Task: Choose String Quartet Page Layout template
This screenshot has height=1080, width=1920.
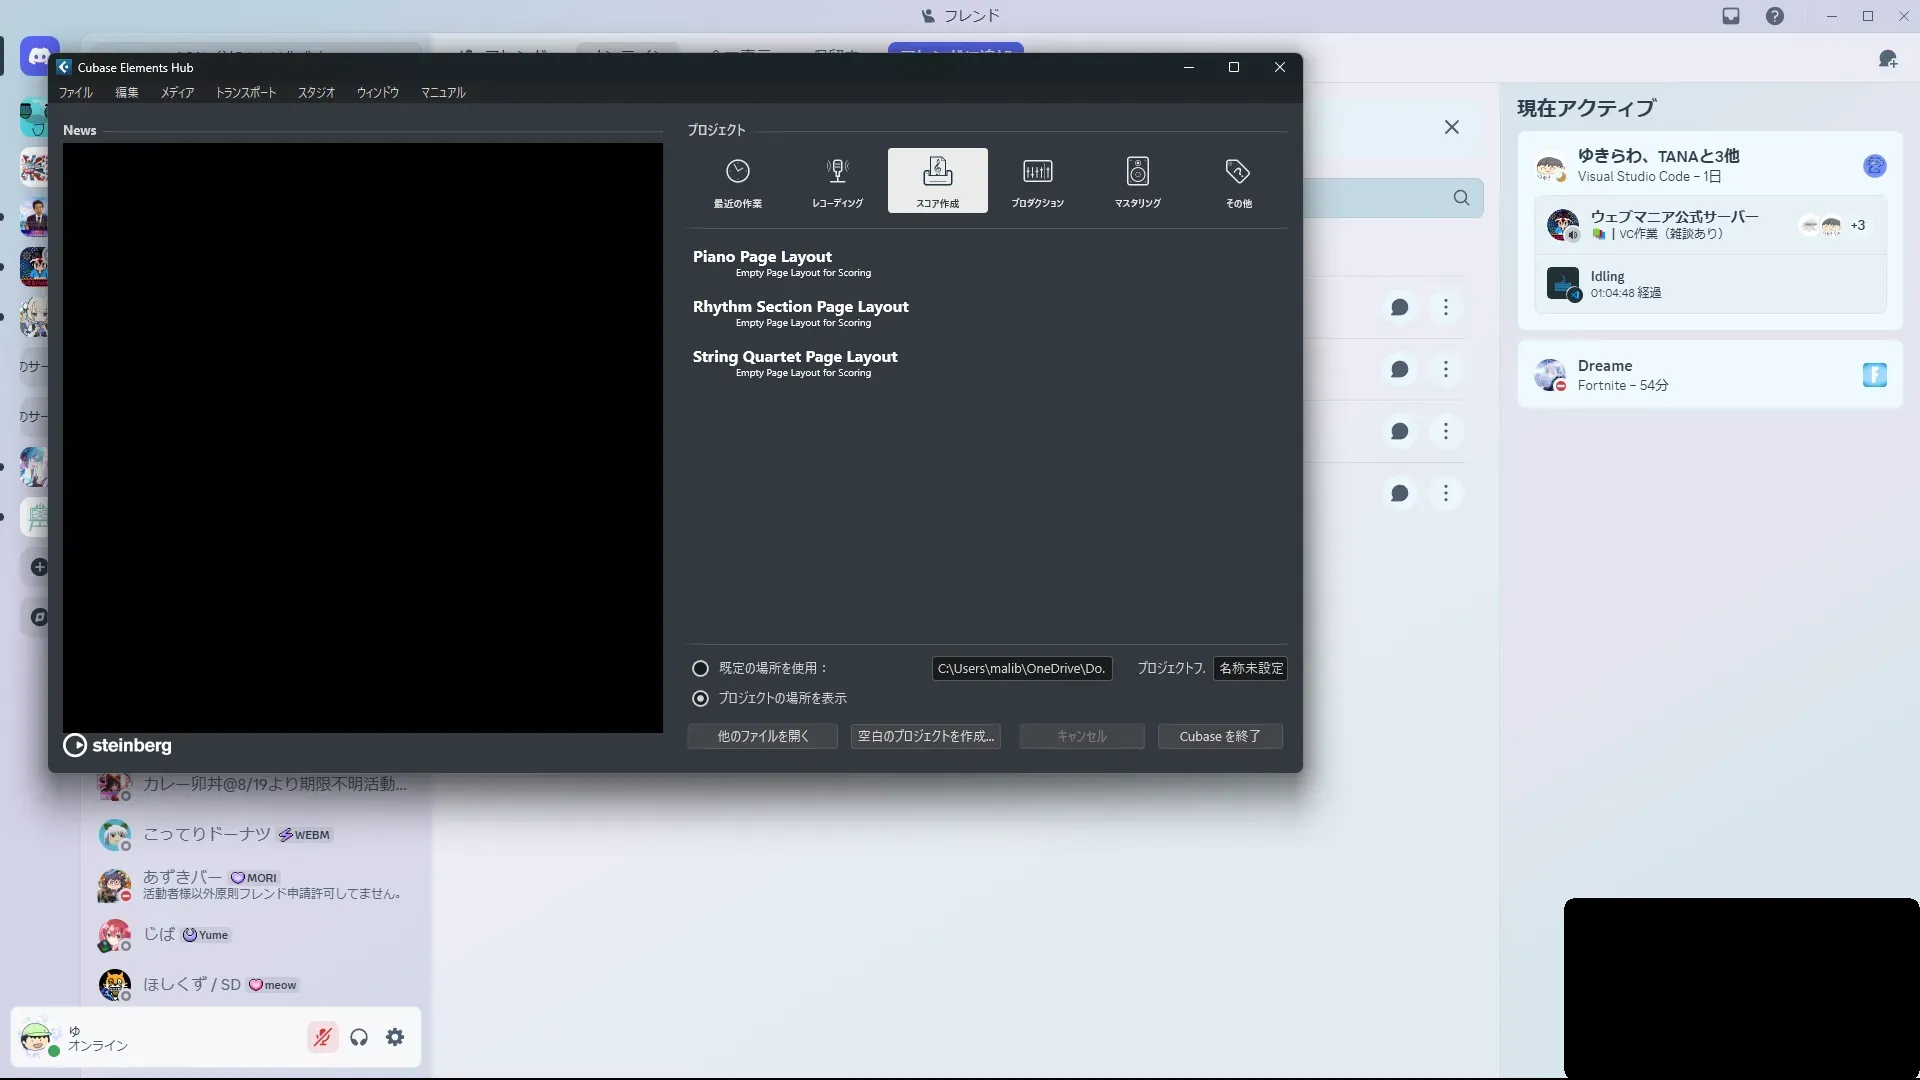Action: point(794,358)
